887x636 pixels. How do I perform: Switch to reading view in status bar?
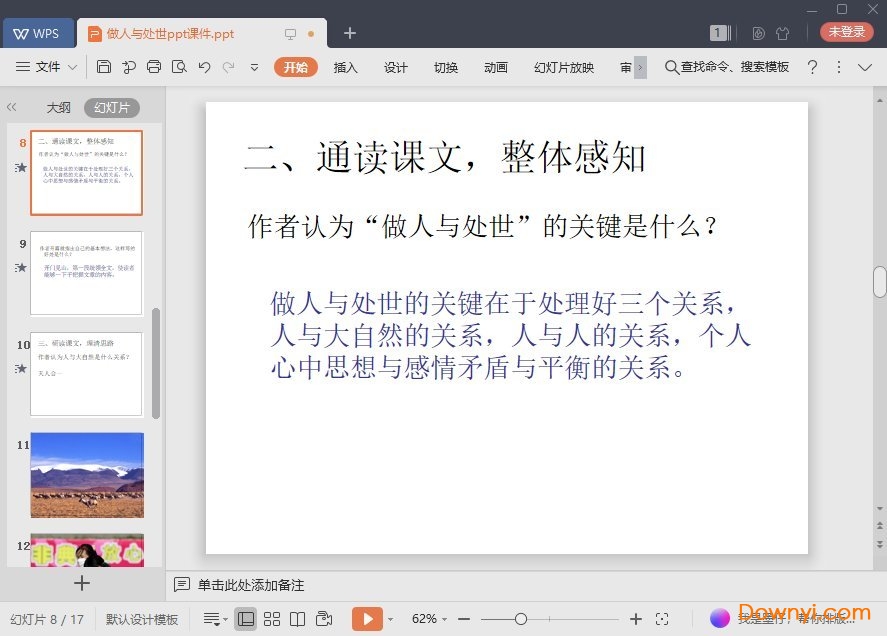(x=297, y=619)
